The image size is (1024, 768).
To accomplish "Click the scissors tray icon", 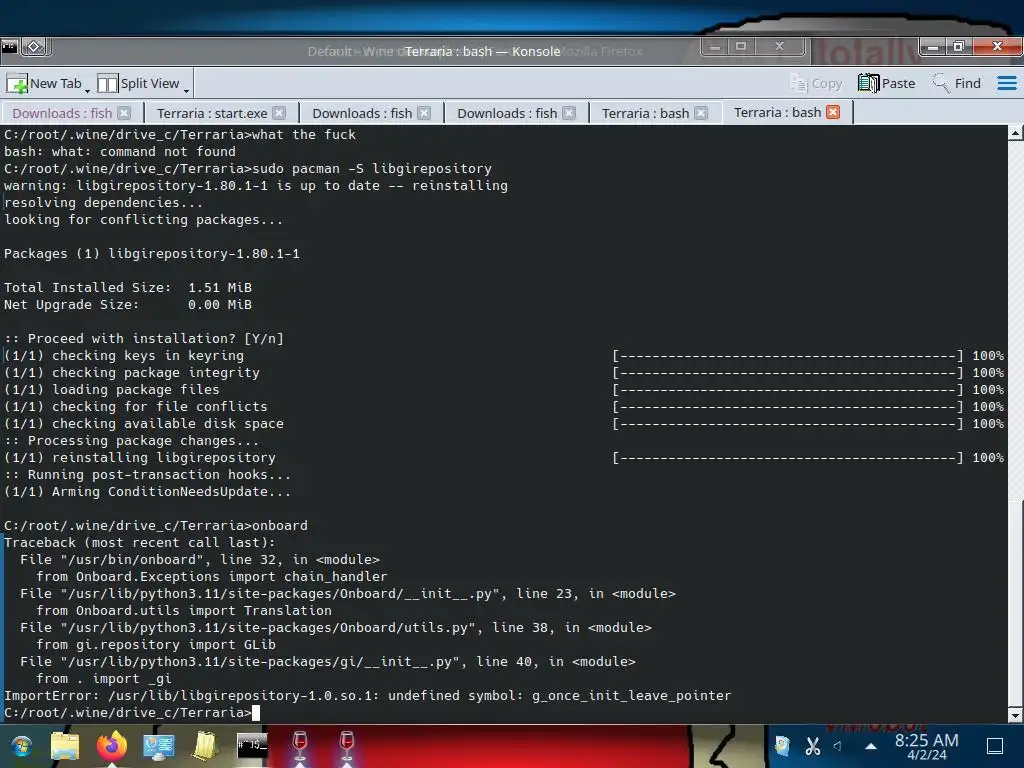I will click(x=812, y=746).
